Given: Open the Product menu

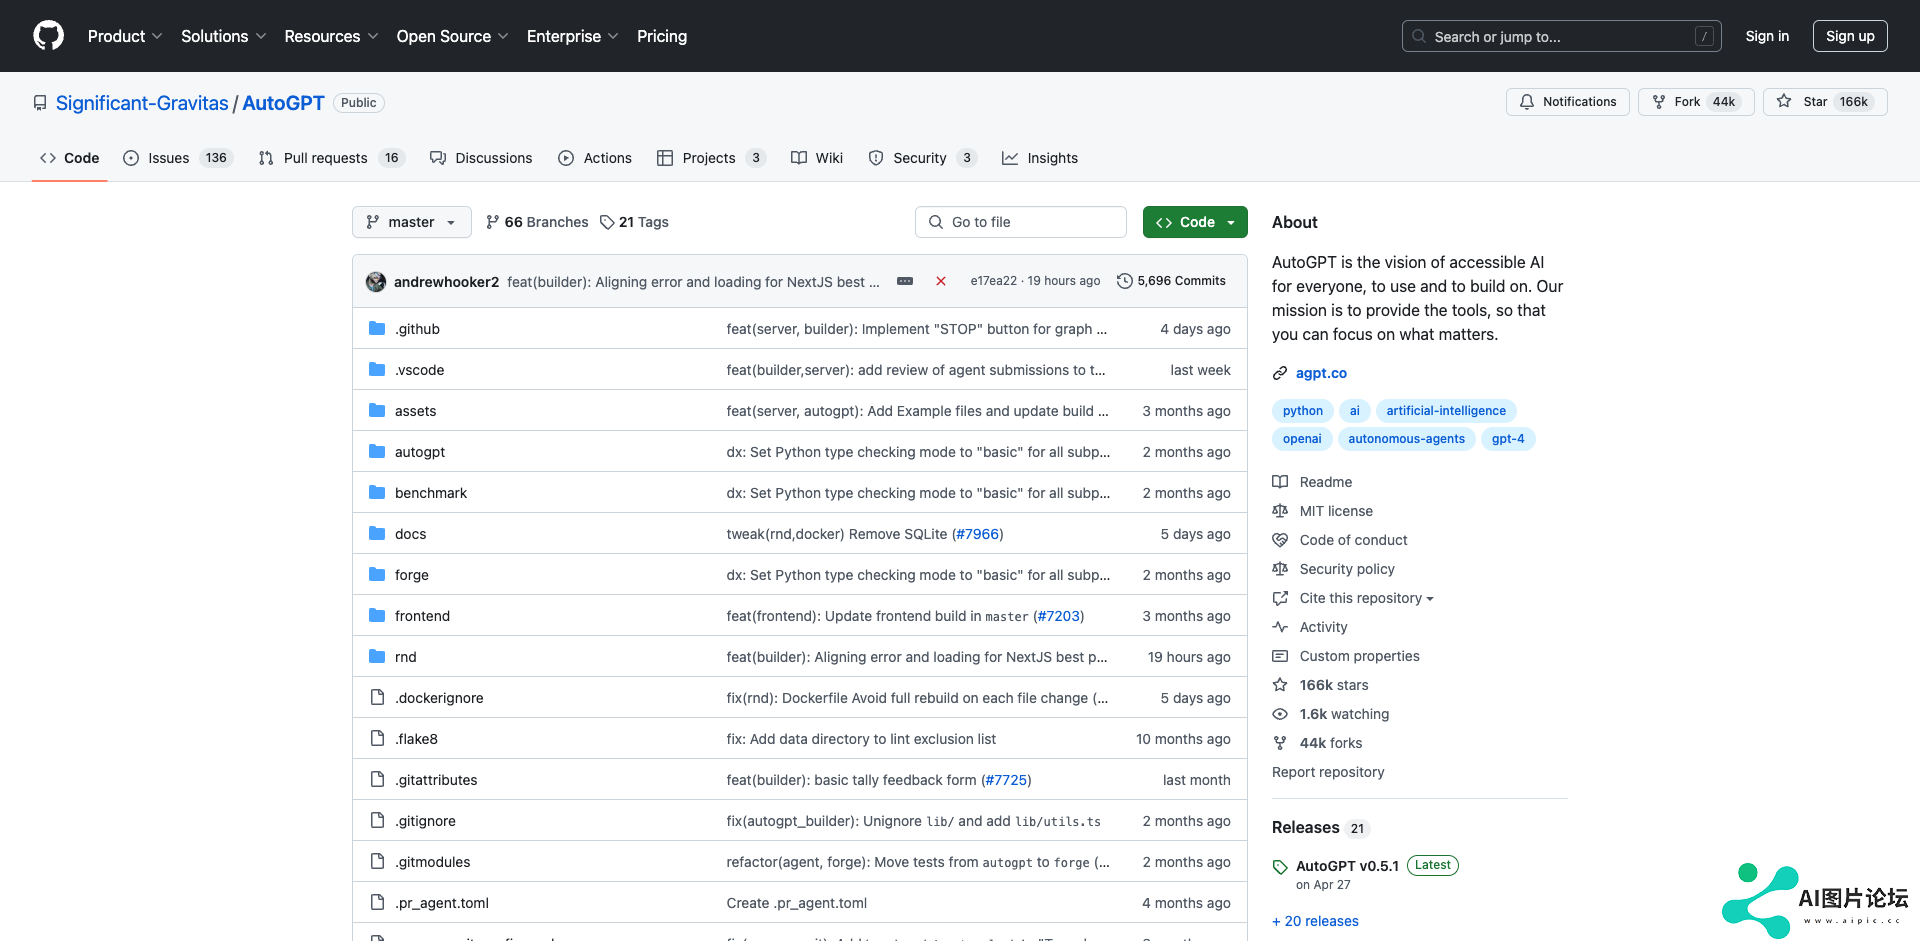Looking at the screenshot, I should [125, 36].
